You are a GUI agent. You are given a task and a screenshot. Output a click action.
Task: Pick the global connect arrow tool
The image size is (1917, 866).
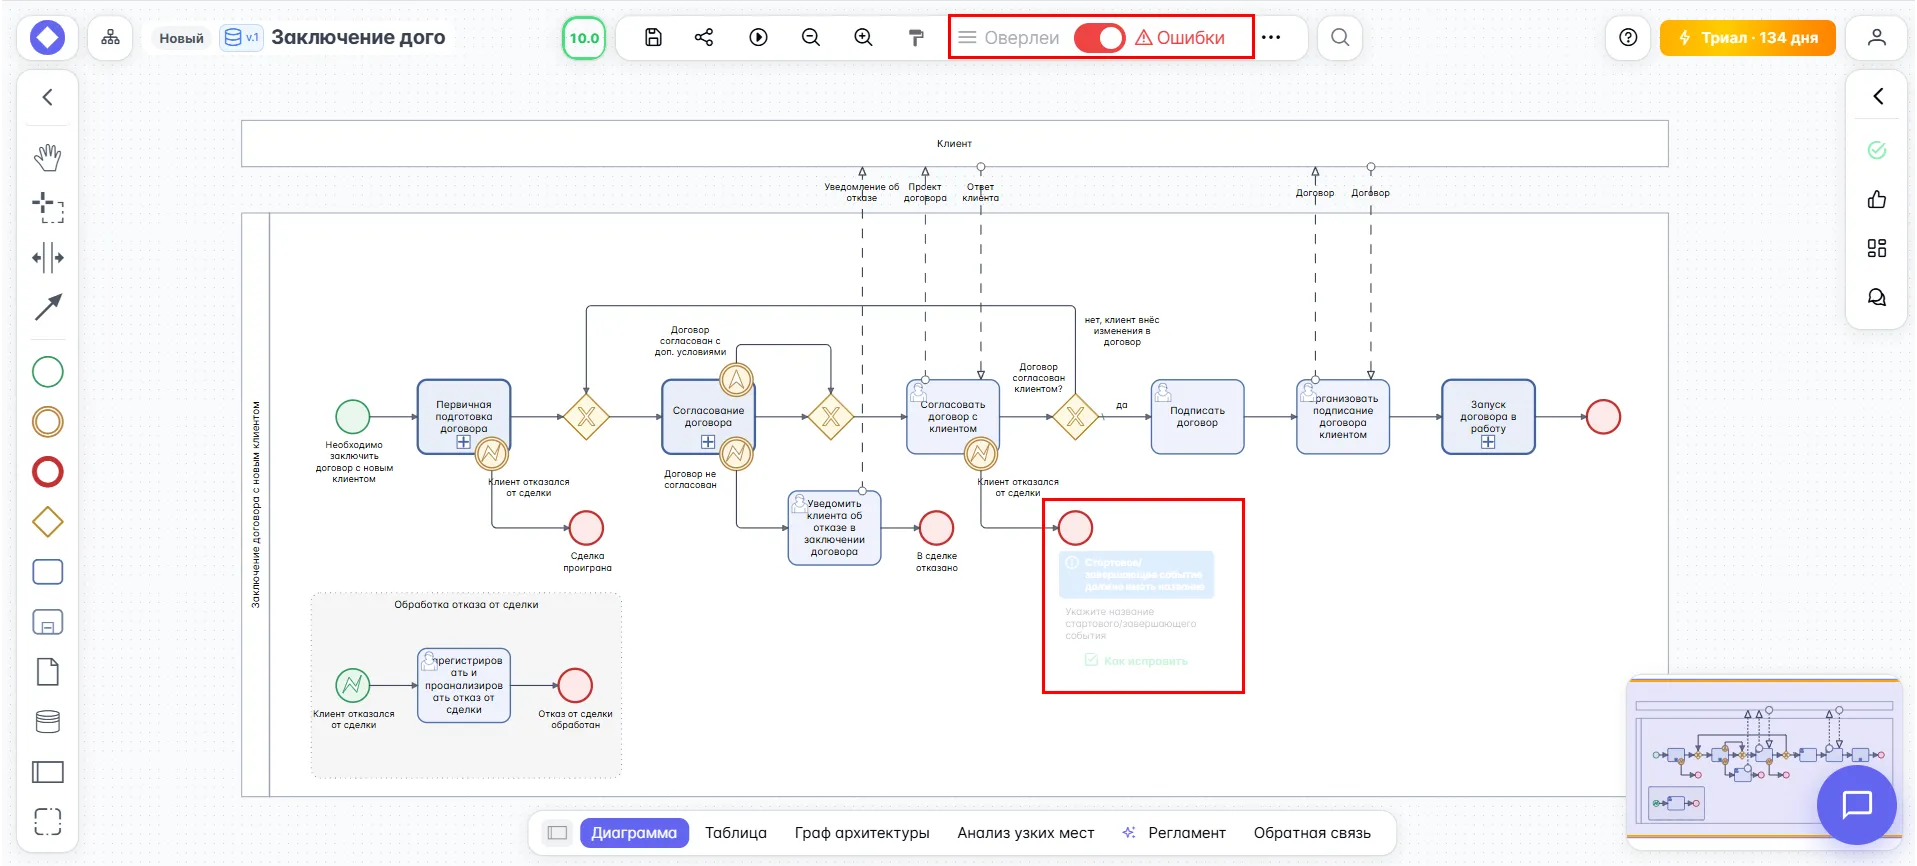47,308
